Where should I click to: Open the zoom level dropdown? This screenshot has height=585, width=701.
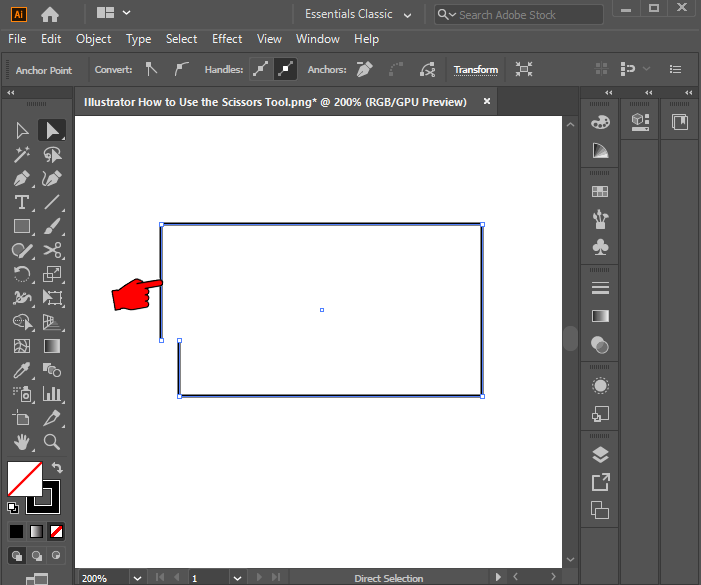pyautogui.click(x=136, y=578)
